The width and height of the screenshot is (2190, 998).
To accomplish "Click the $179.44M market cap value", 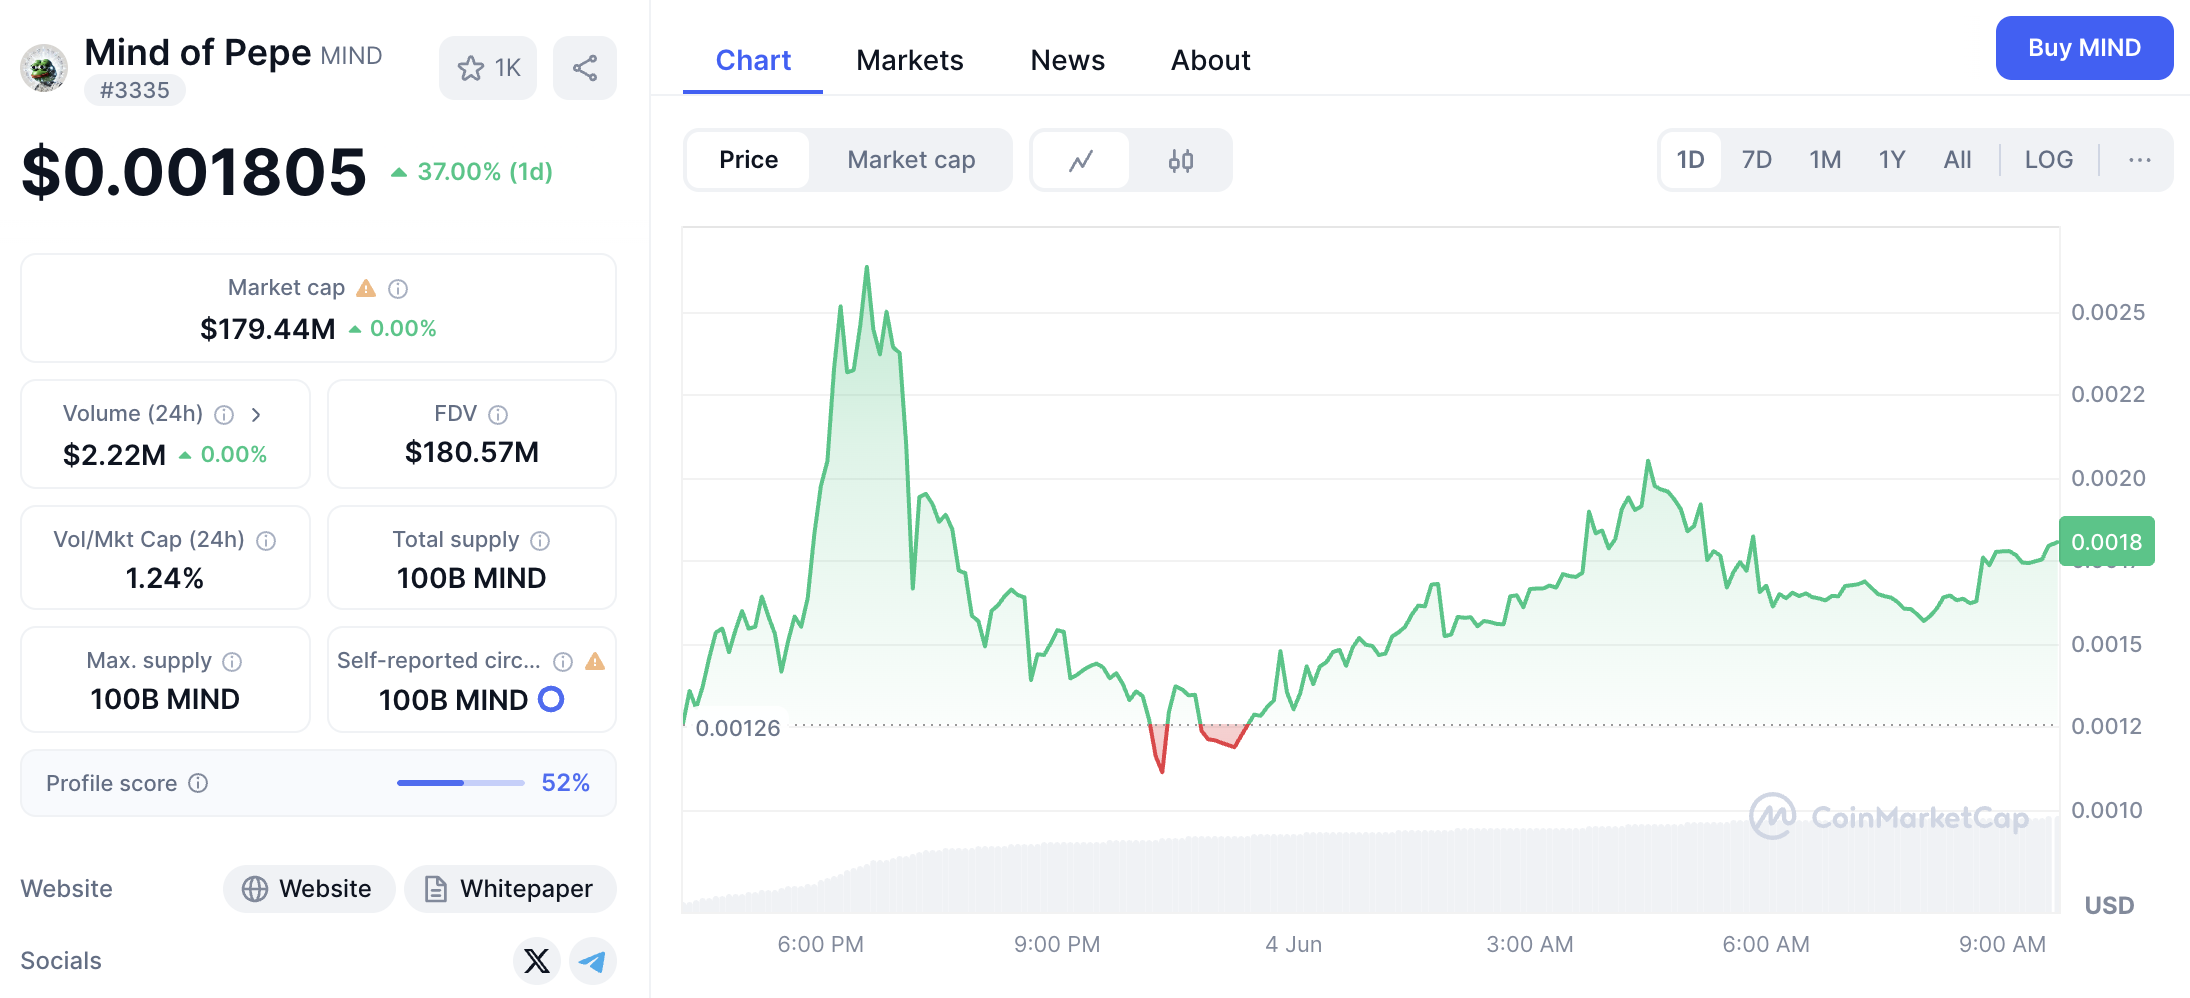I will pyautogui.click(x=268, y=329).
